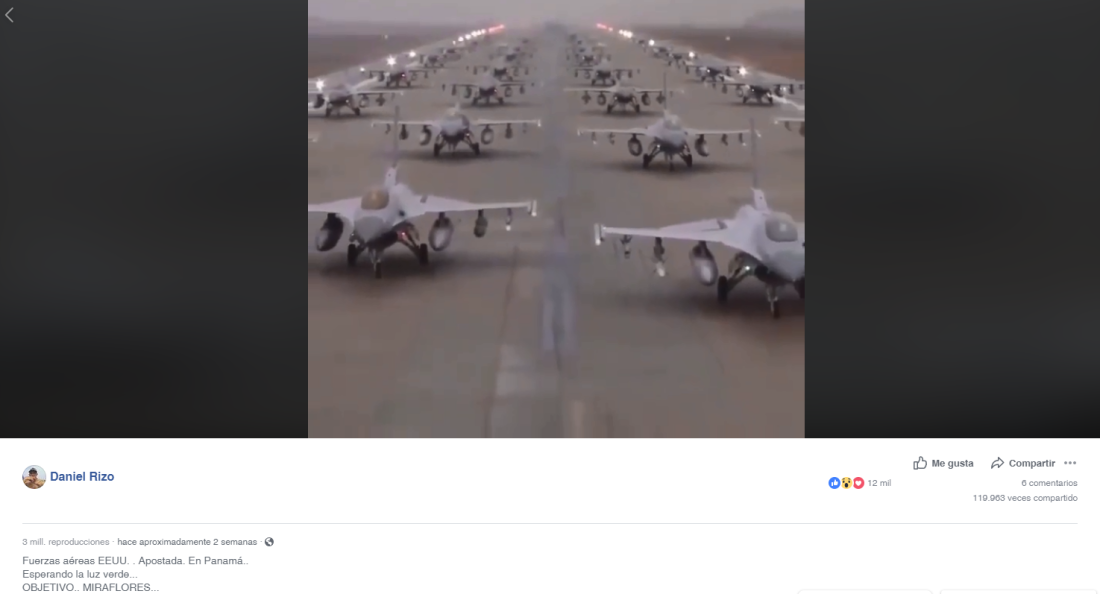Click the dark area left of video

coord(154,219)
